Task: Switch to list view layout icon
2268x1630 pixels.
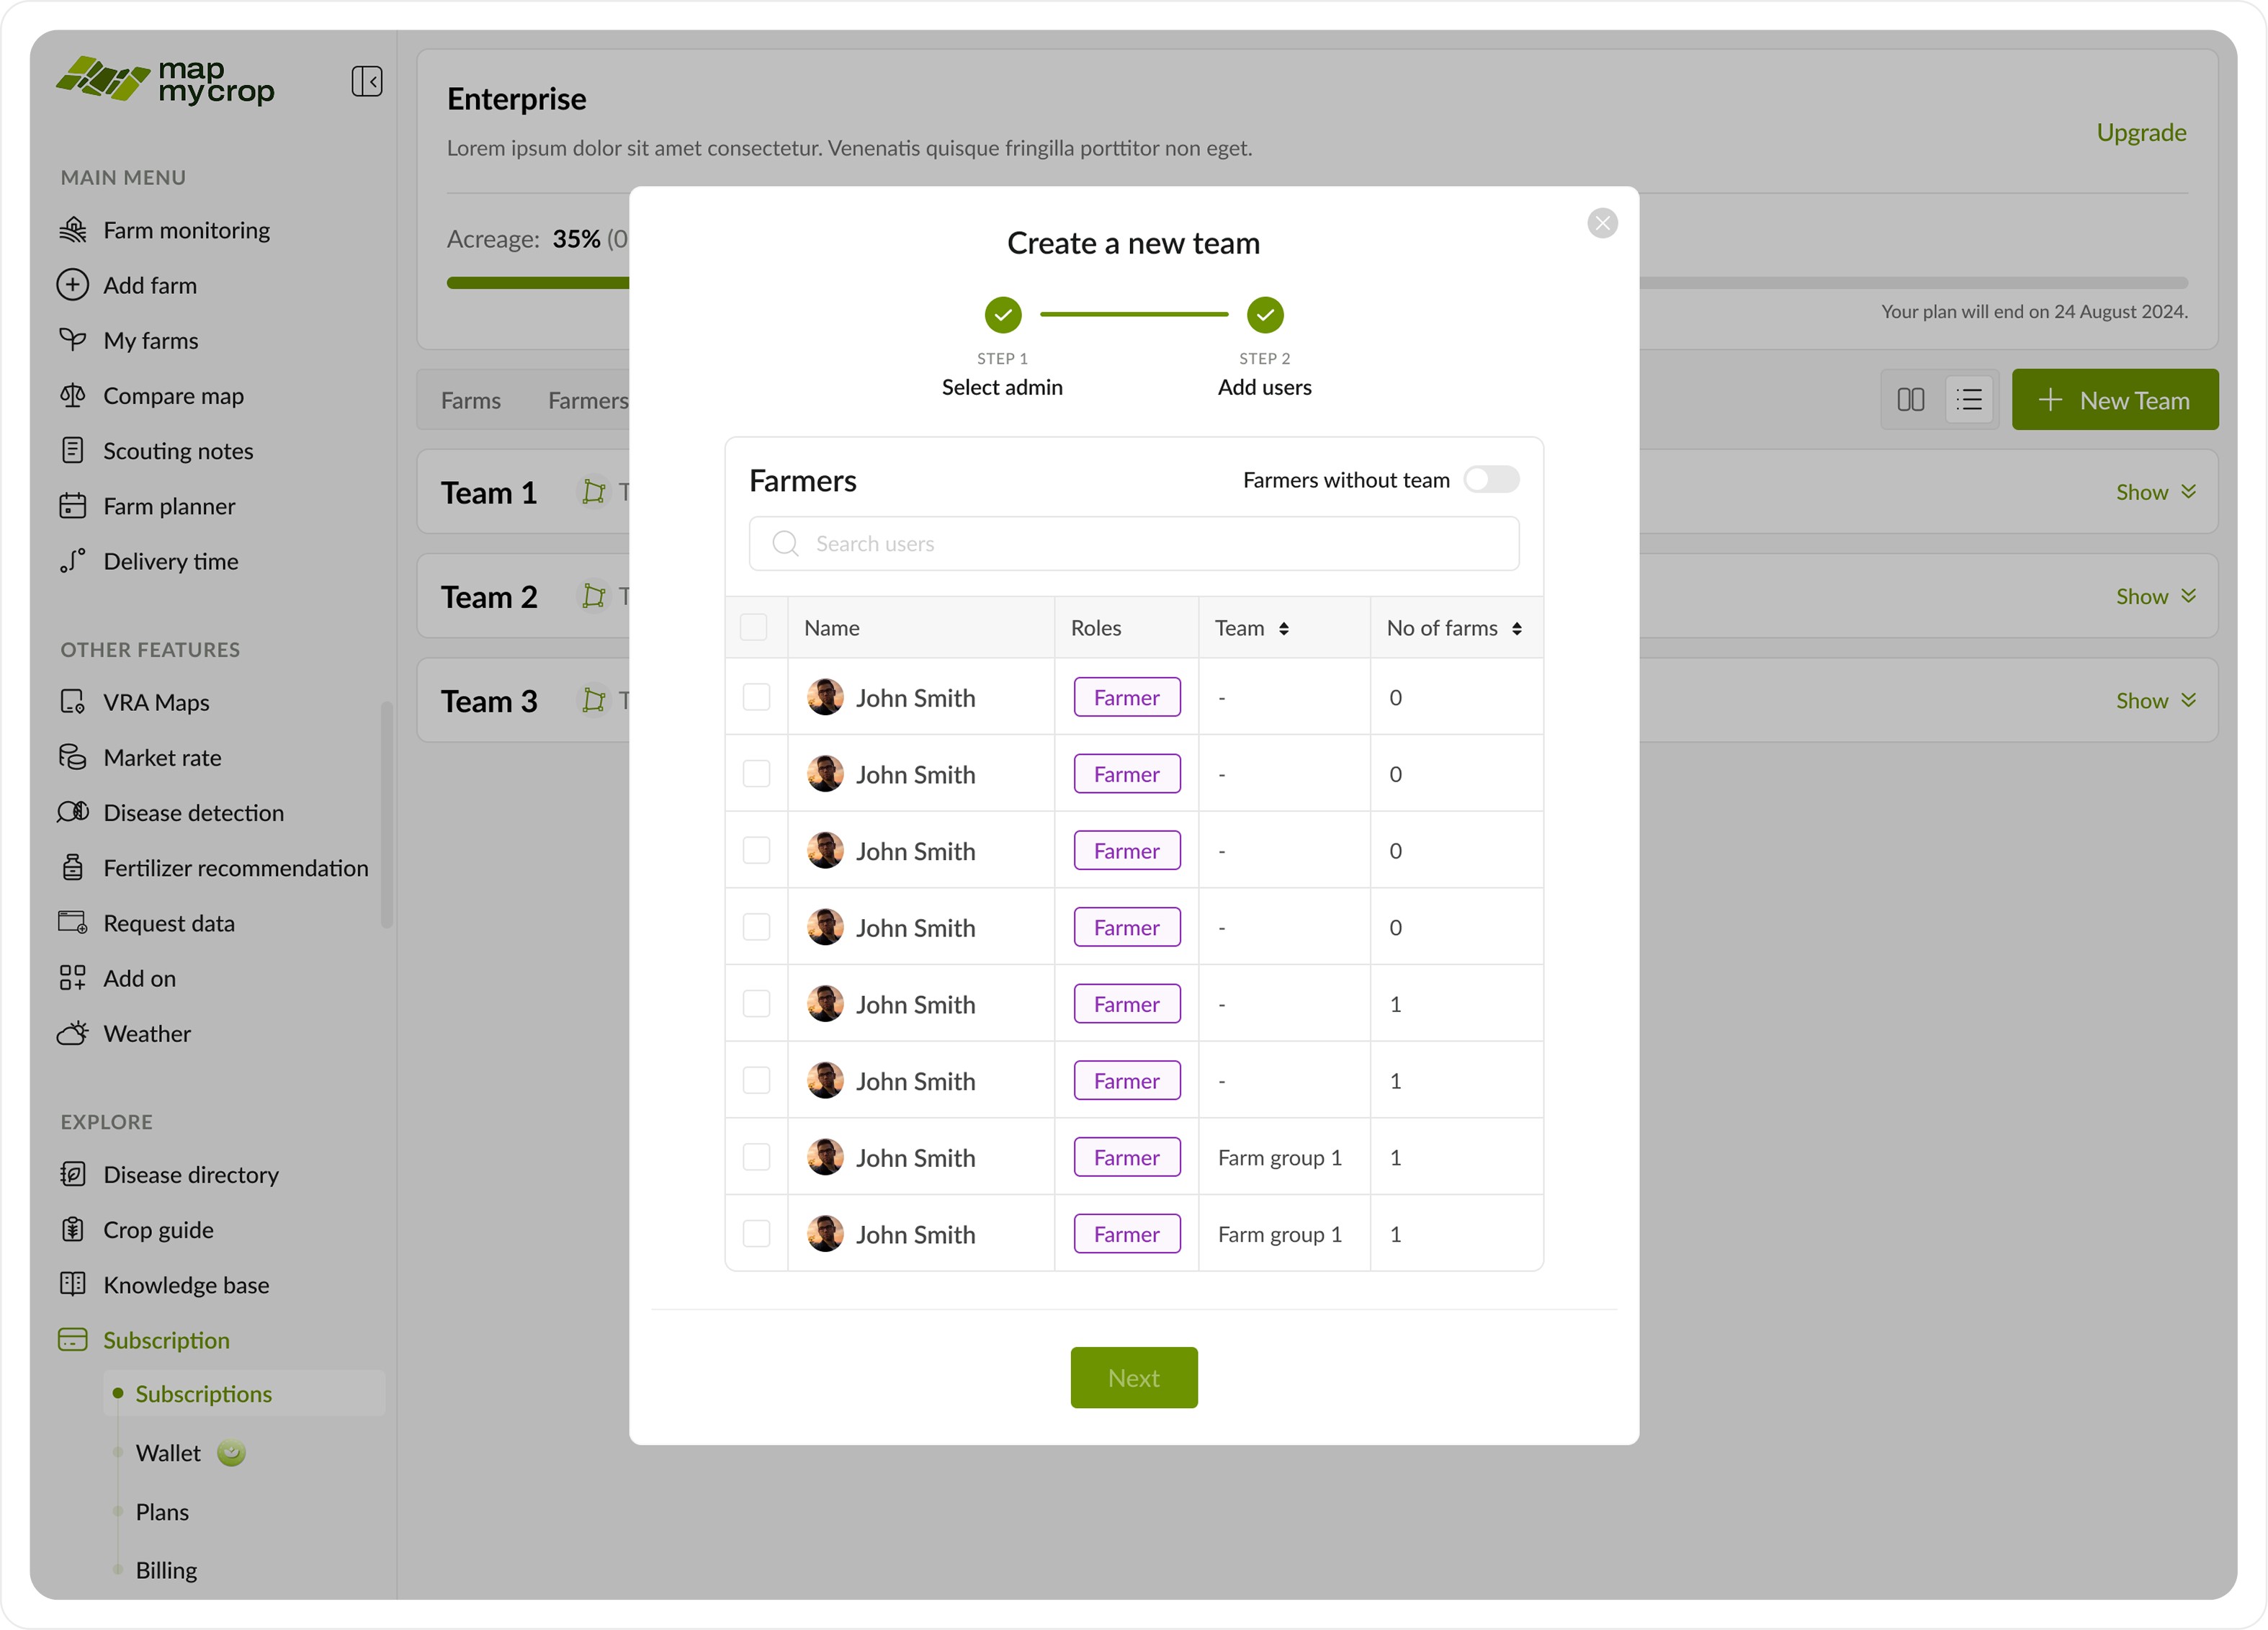Action: pos(1969,400)
